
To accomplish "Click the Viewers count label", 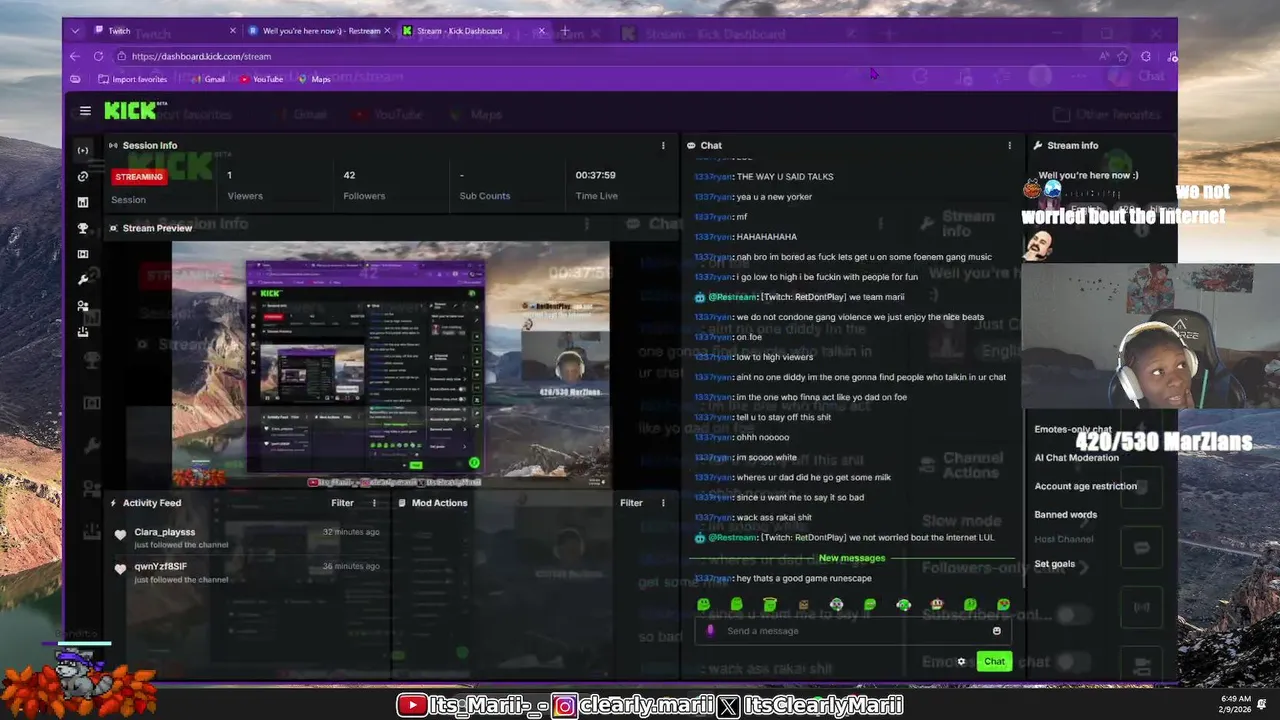I will (245, 196).
